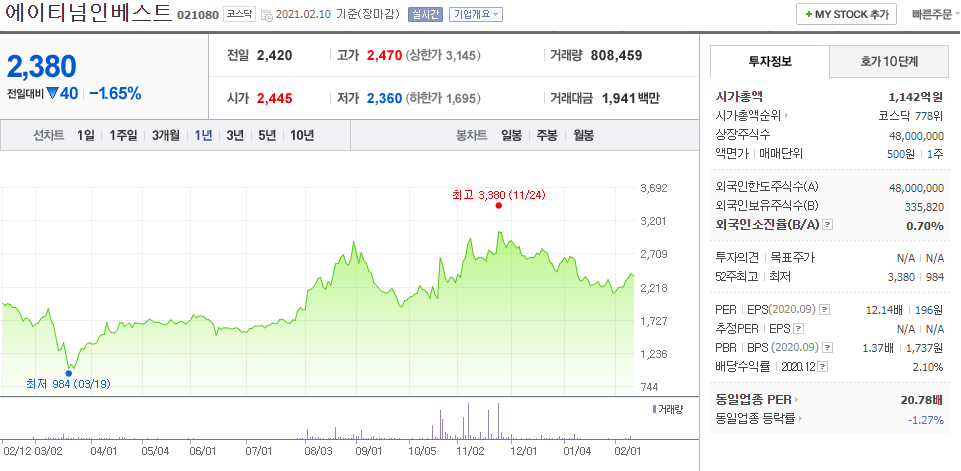The width and height of the screenshot is (961, 471).
Task: Click the 저가 value 2,360
Action: (x=384, y=98)
